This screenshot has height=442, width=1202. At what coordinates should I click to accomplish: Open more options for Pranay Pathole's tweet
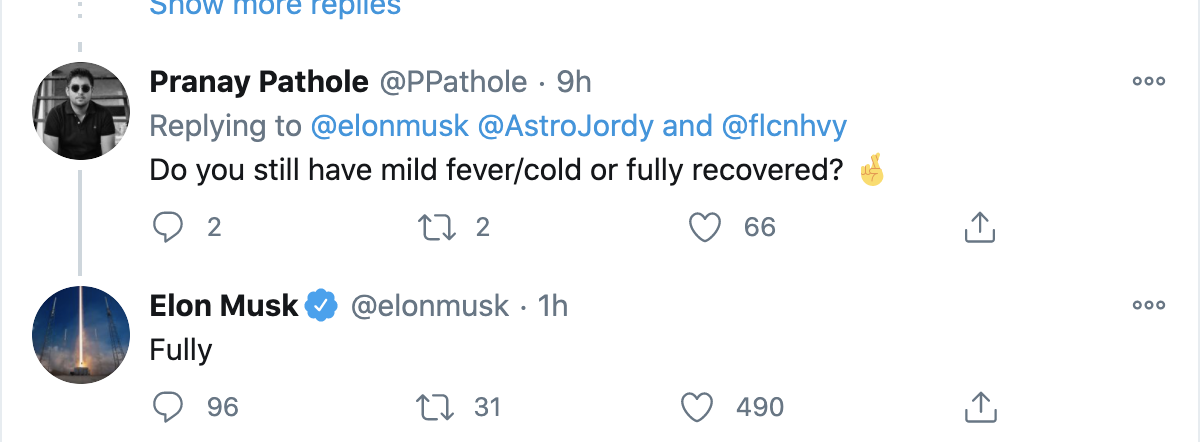(1148, 82)
